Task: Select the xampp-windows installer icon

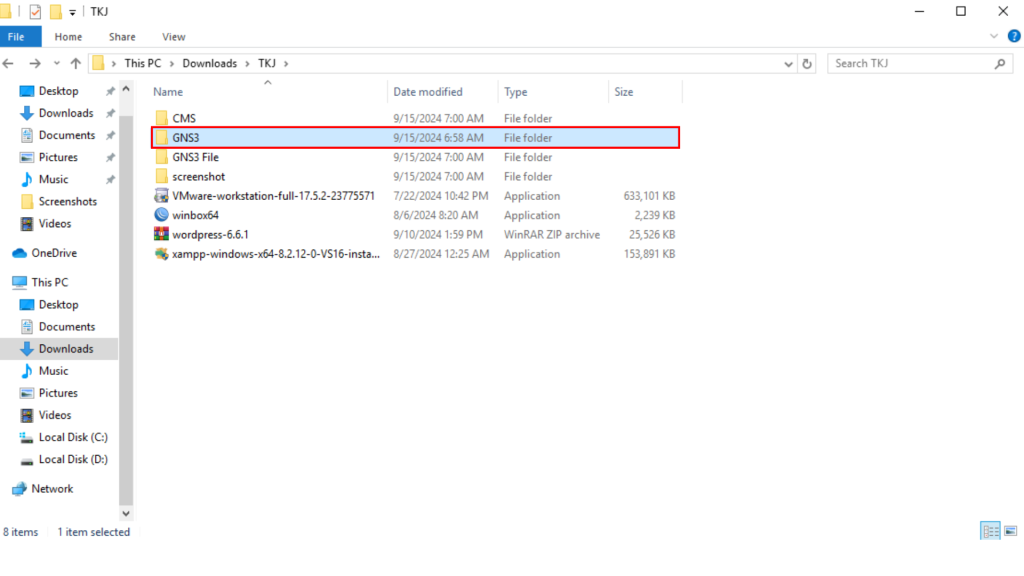Action: pos(161,254)
